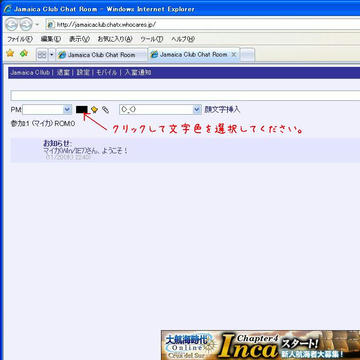Viewport: 360px width, 360px height.
Task: Open the PM recipient dropdown
Action: click(x=47, y=109)
